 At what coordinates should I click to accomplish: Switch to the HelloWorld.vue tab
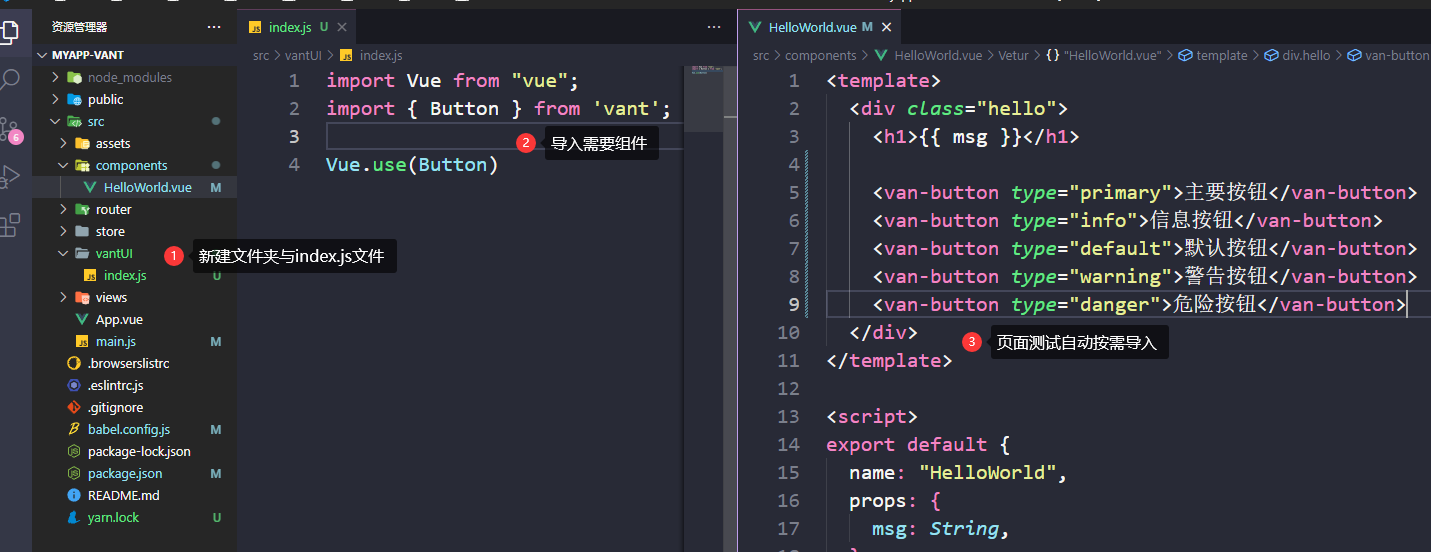click(811, 27)
